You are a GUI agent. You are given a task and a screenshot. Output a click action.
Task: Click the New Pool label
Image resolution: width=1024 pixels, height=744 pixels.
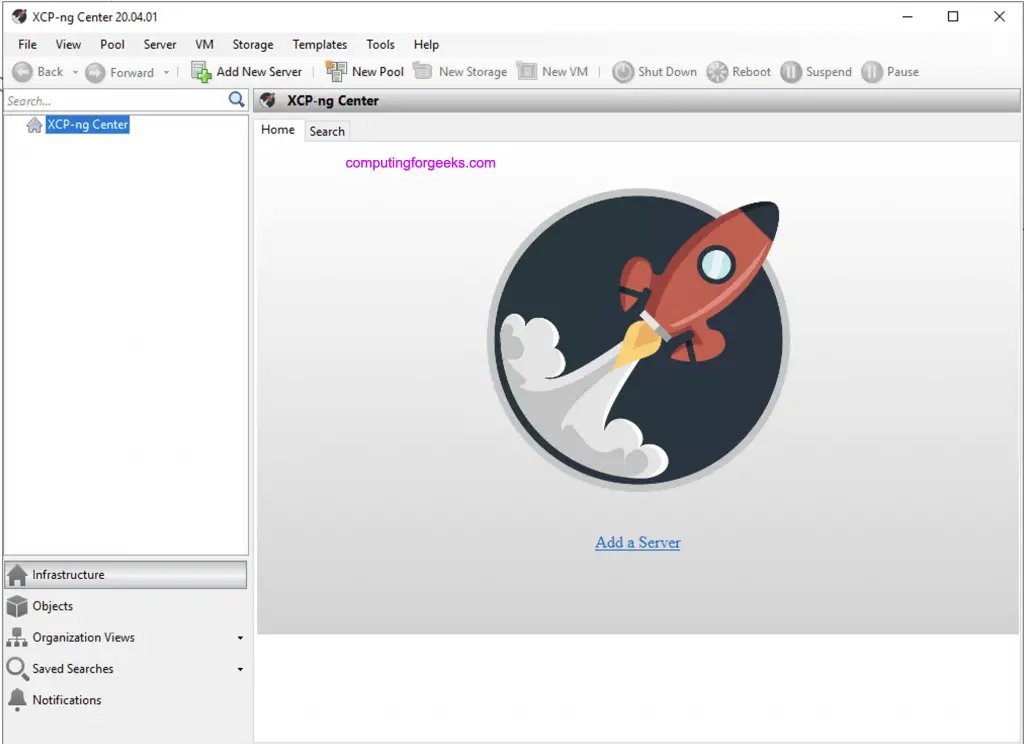(378, 72)
